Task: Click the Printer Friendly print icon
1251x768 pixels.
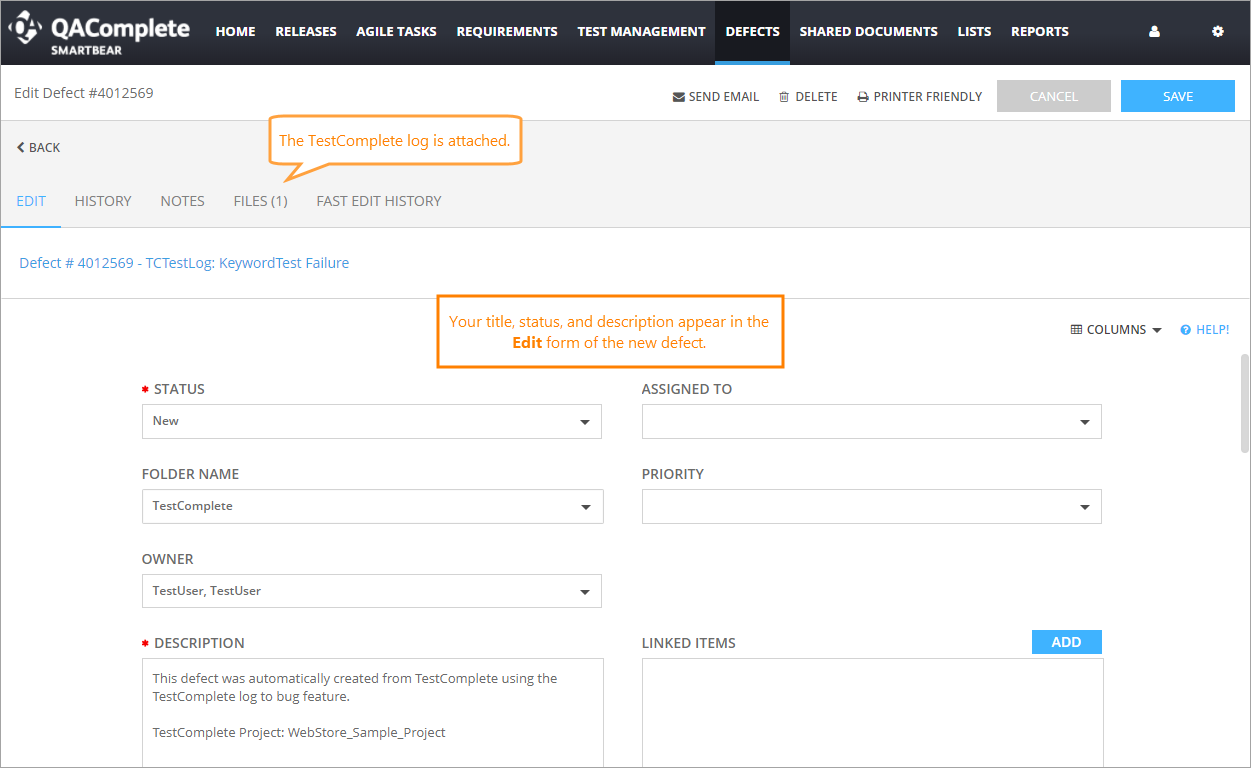Action: [862, 97]
